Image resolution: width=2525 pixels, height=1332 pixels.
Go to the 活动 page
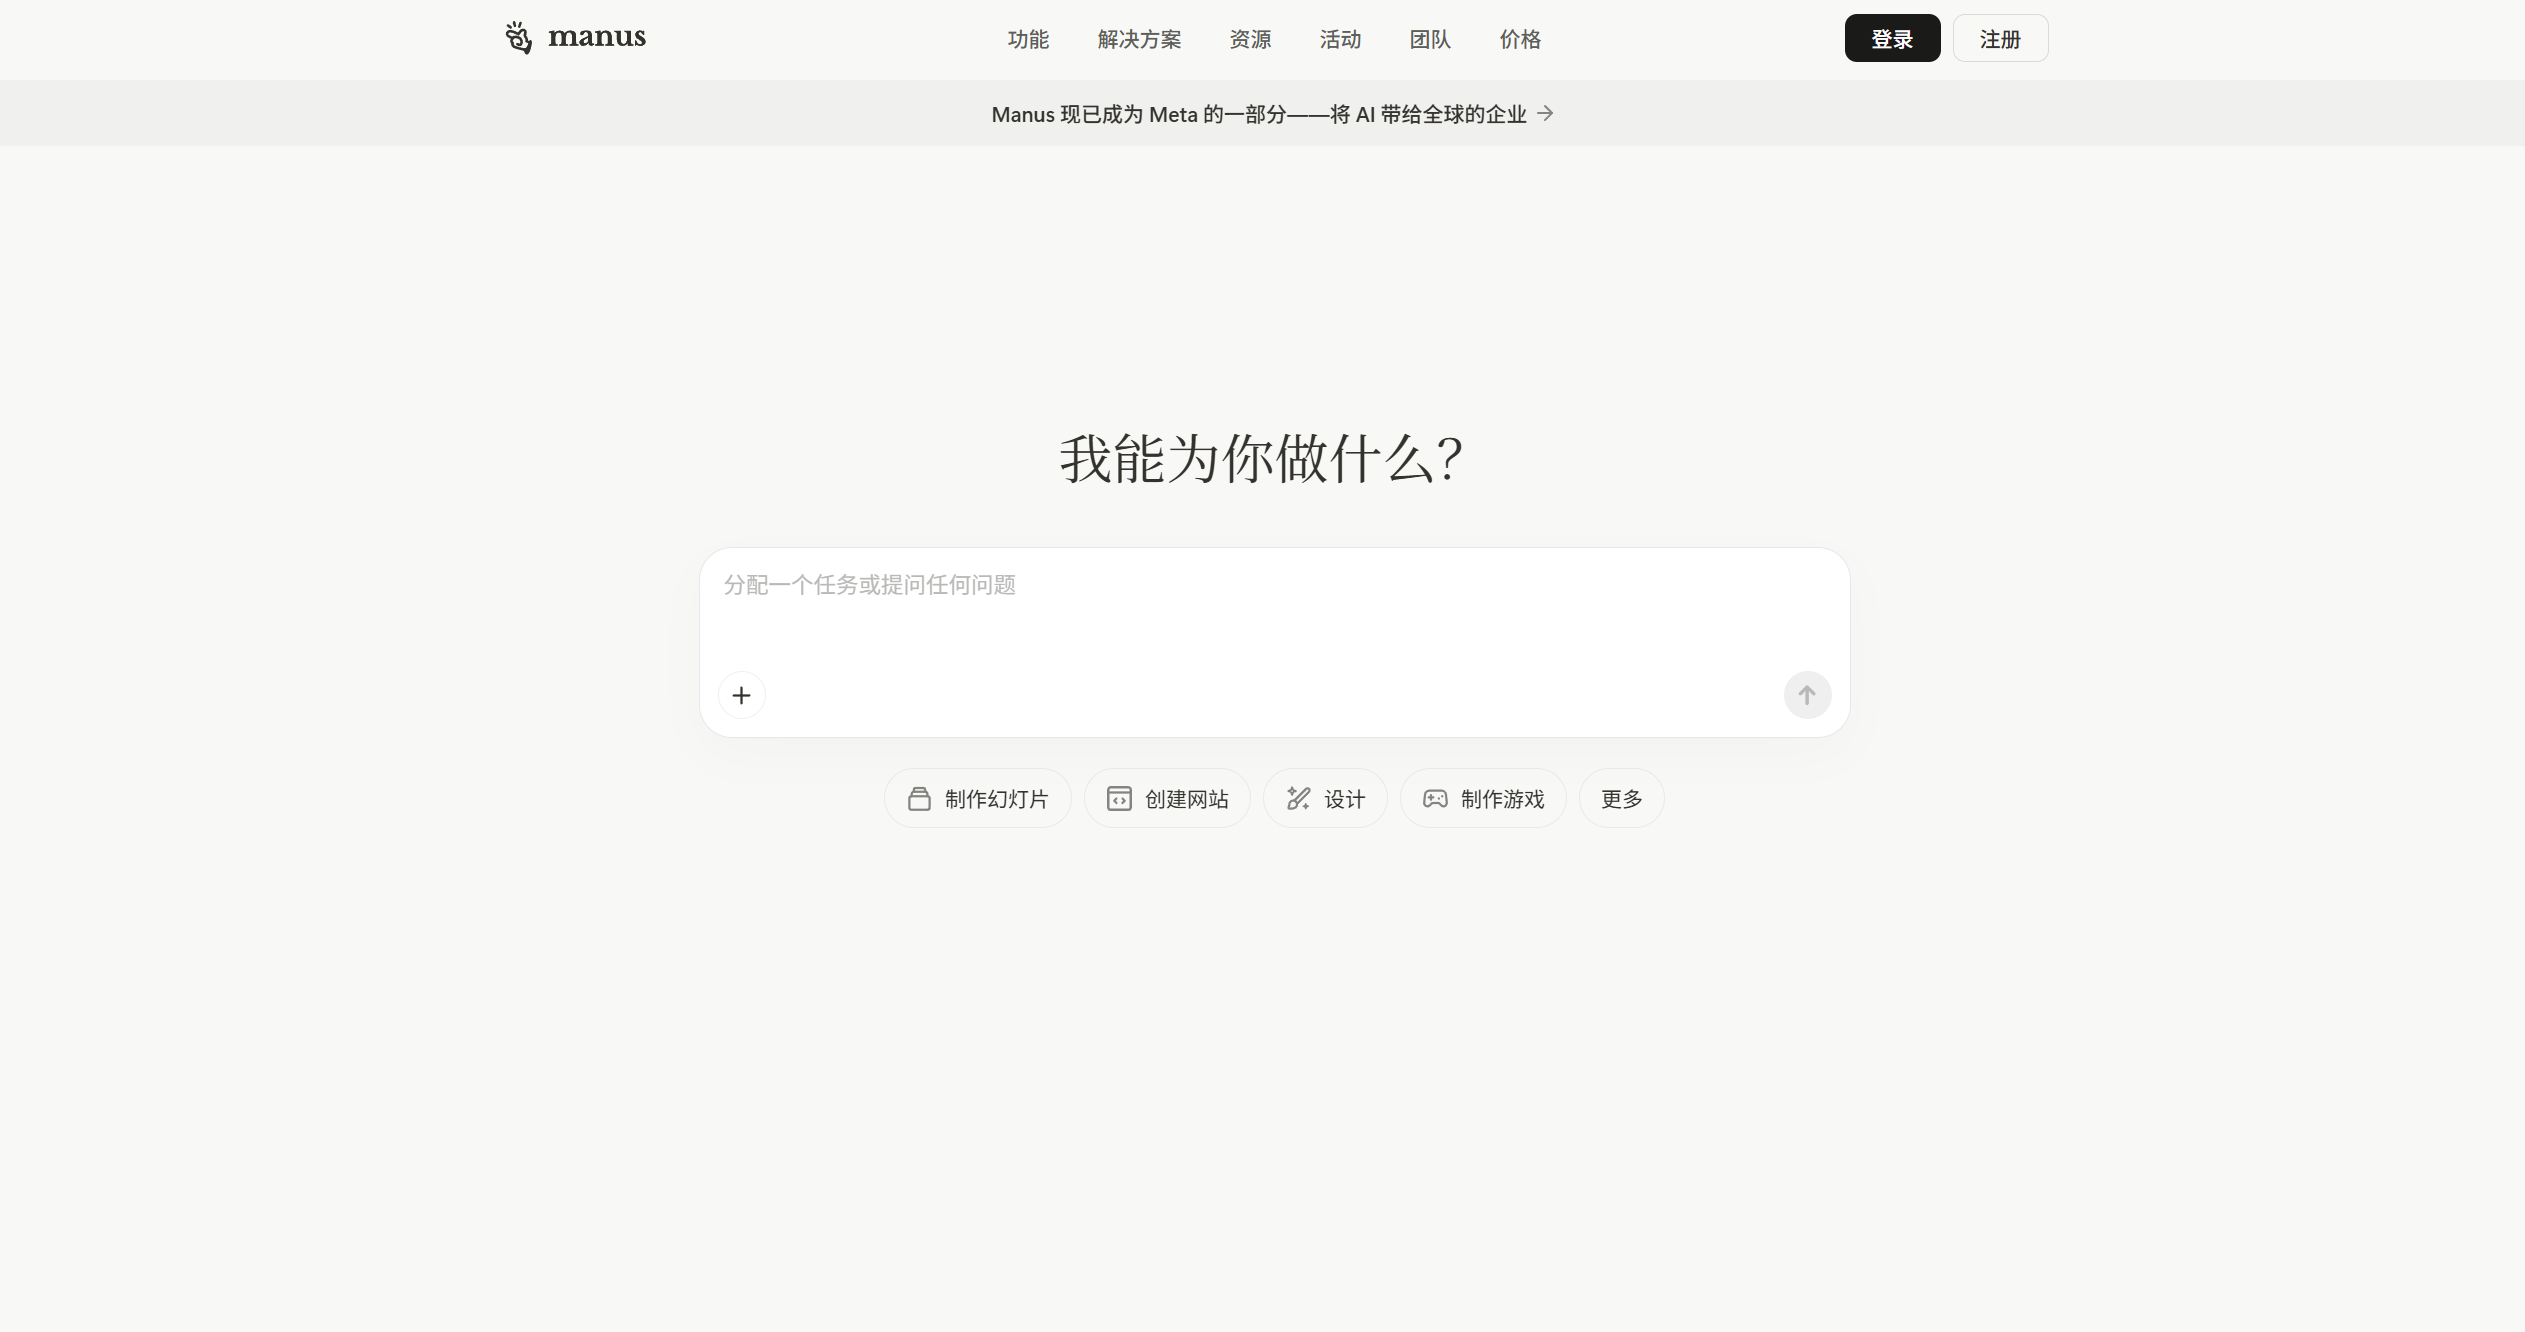click(x=1340, y=39)
